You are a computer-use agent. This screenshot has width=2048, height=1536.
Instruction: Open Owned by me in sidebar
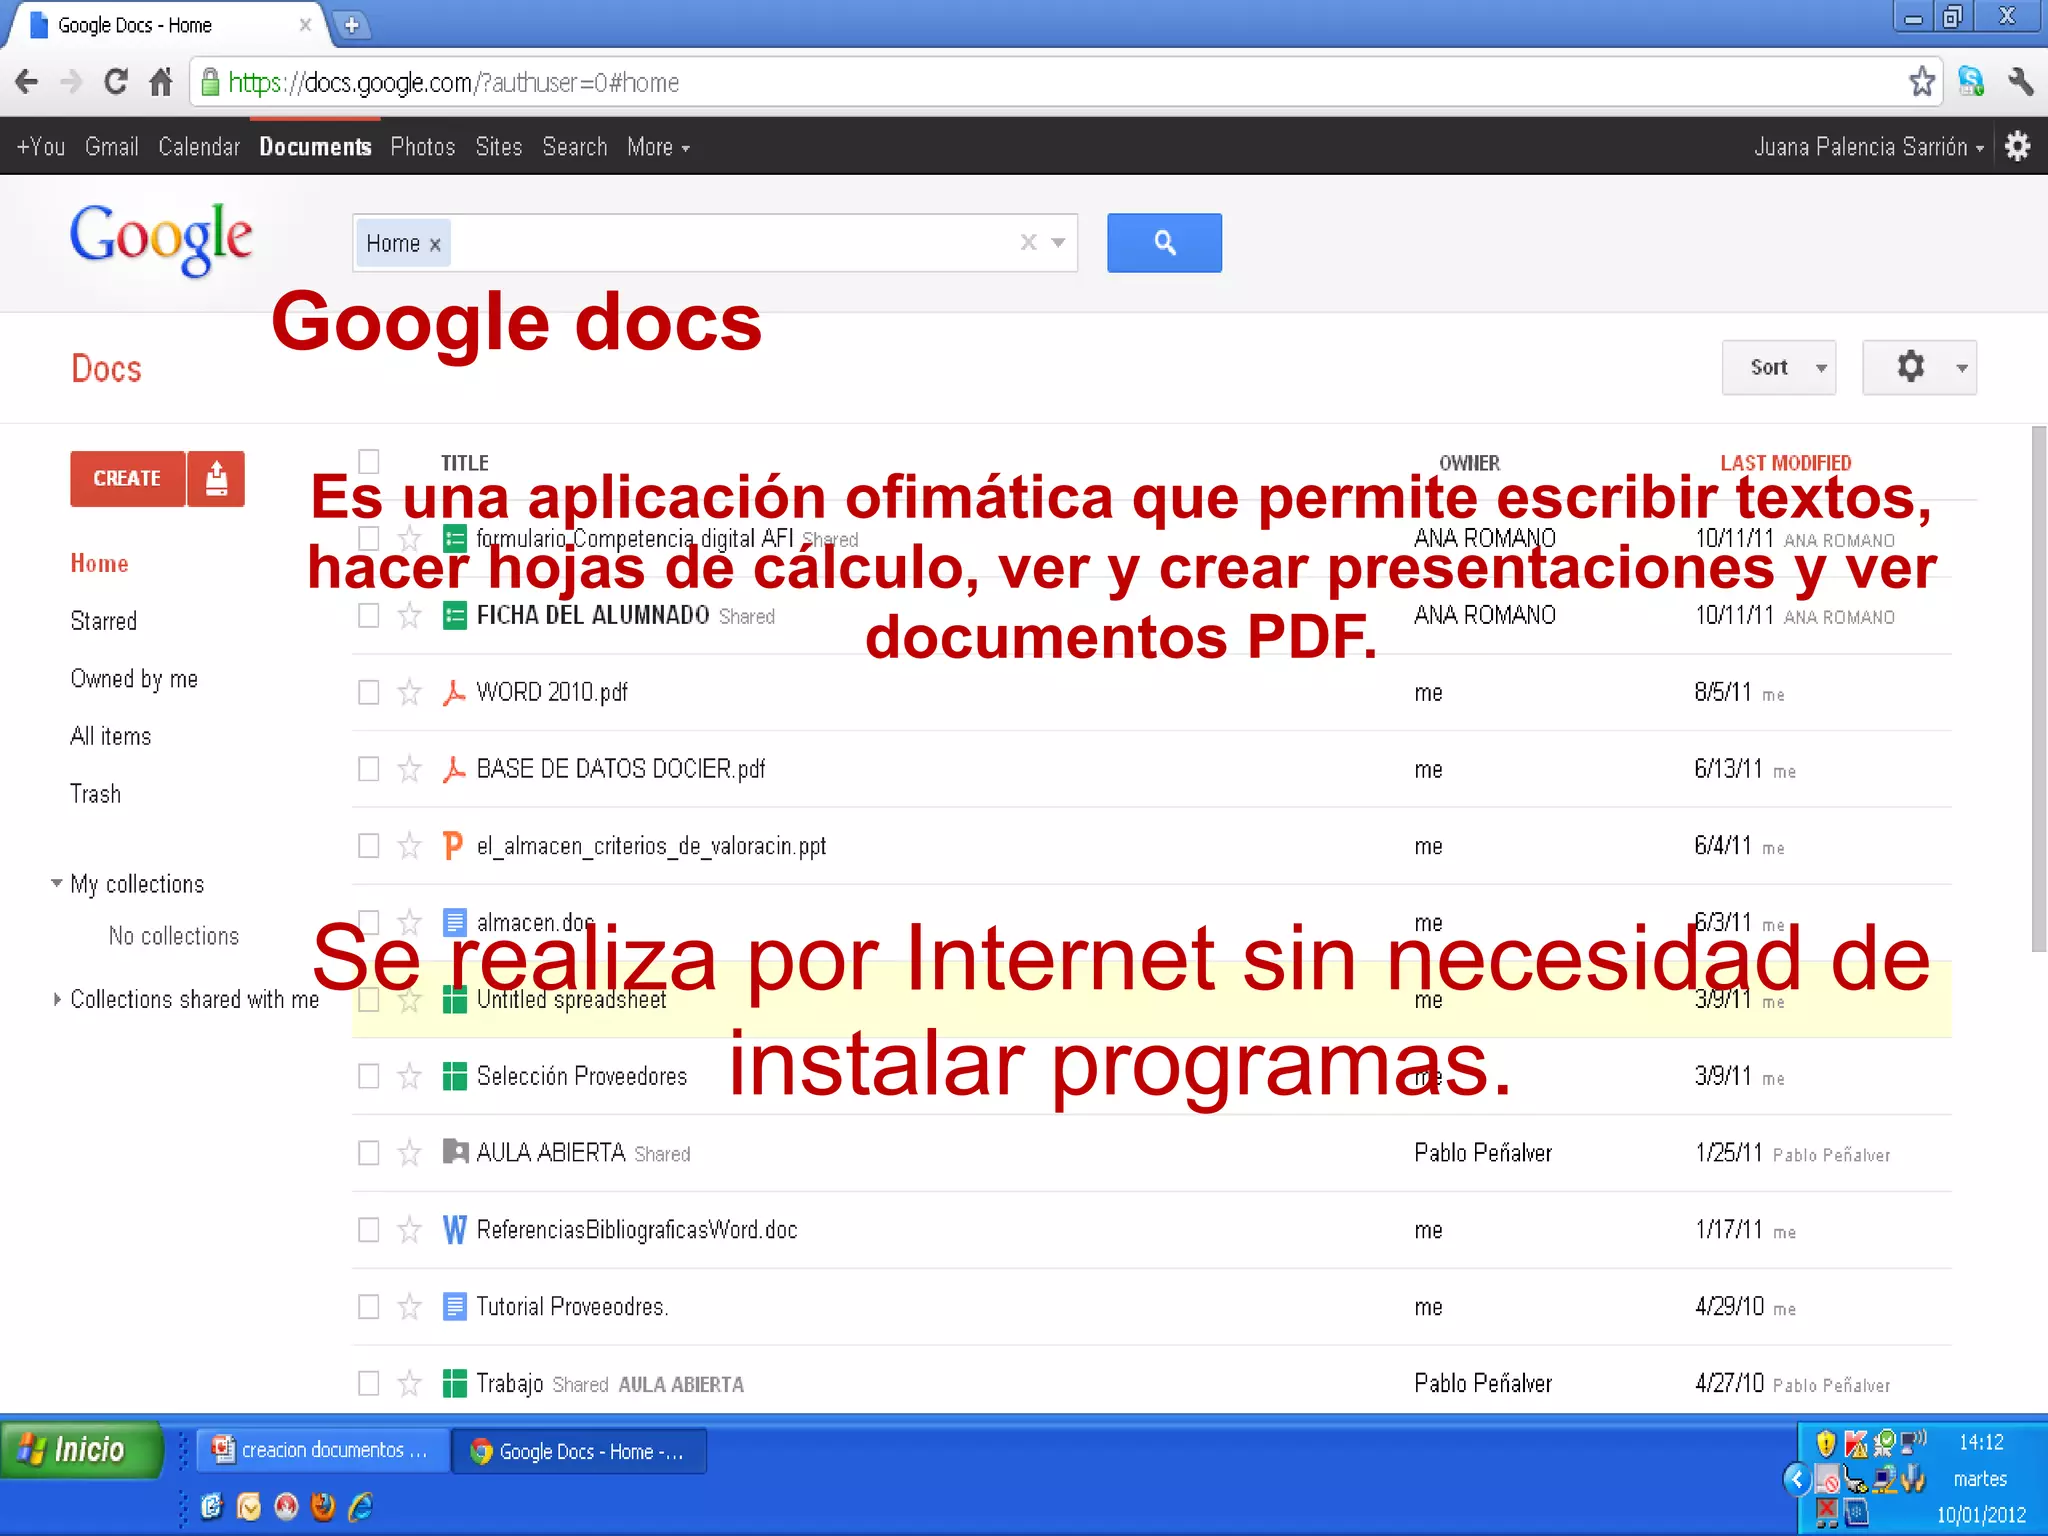134,679
